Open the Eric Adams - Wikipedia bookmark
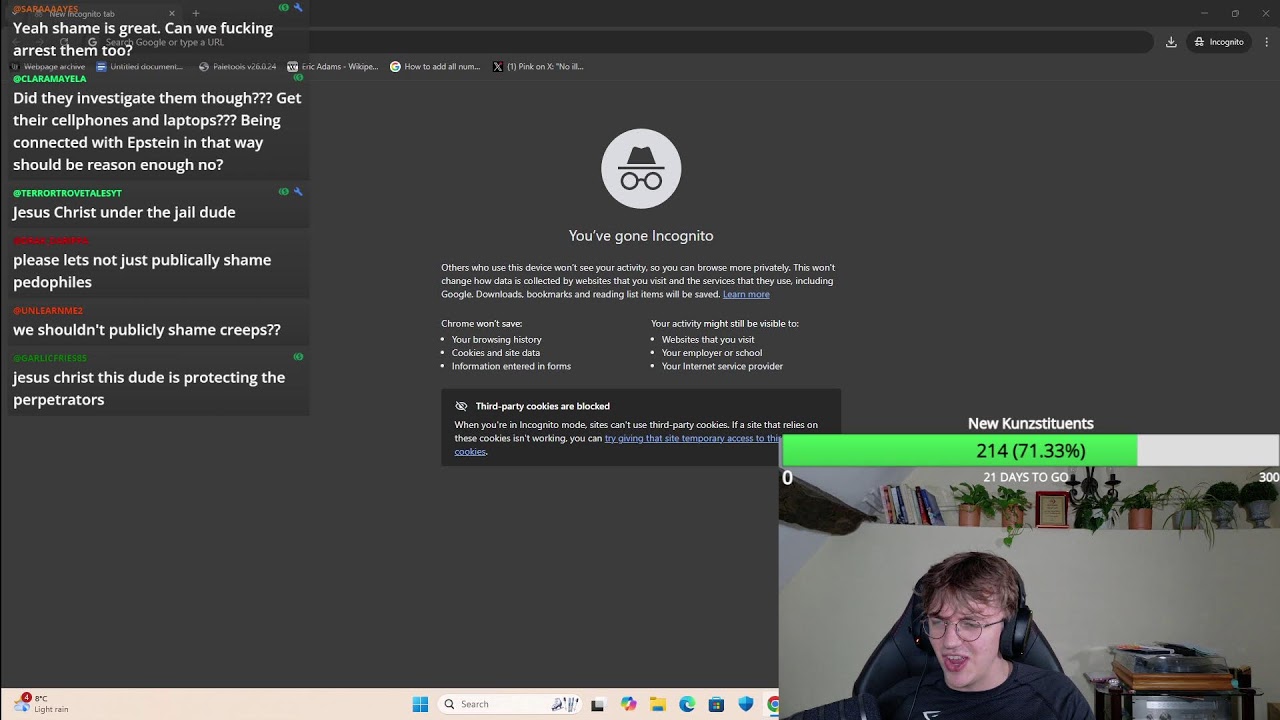The image size is (1280, 720). pyautogui.click(x=333, y=67)
